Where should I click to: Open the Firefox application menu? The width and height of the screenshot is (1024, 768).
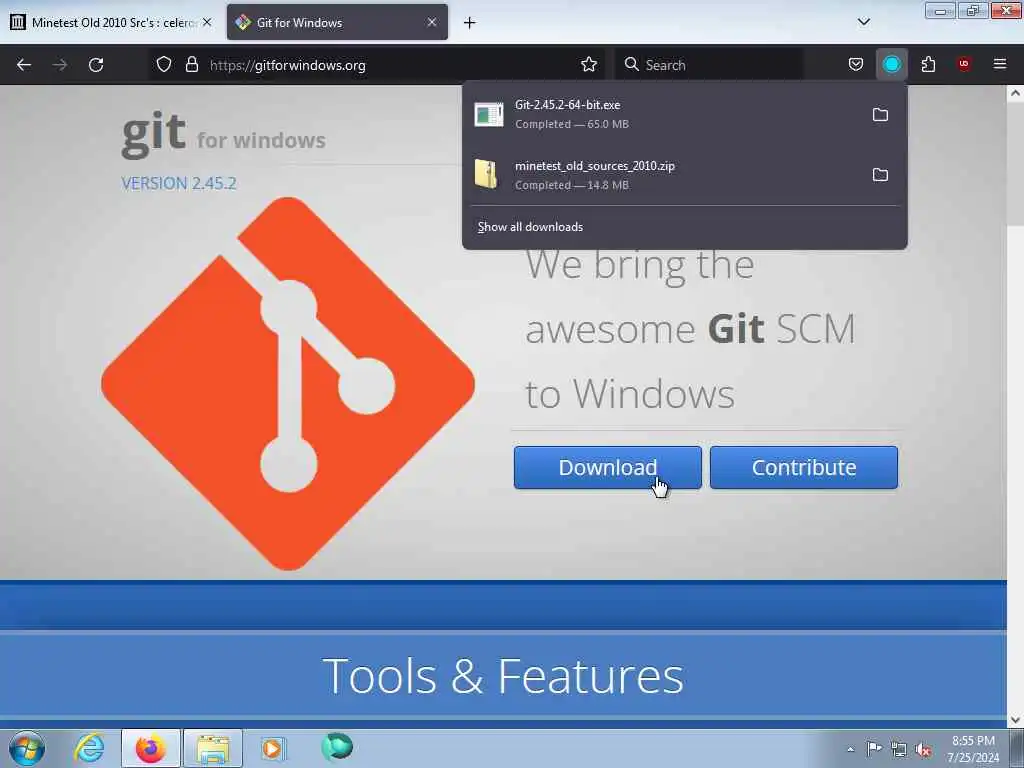pyautogui.click(x=1000, y=65)
